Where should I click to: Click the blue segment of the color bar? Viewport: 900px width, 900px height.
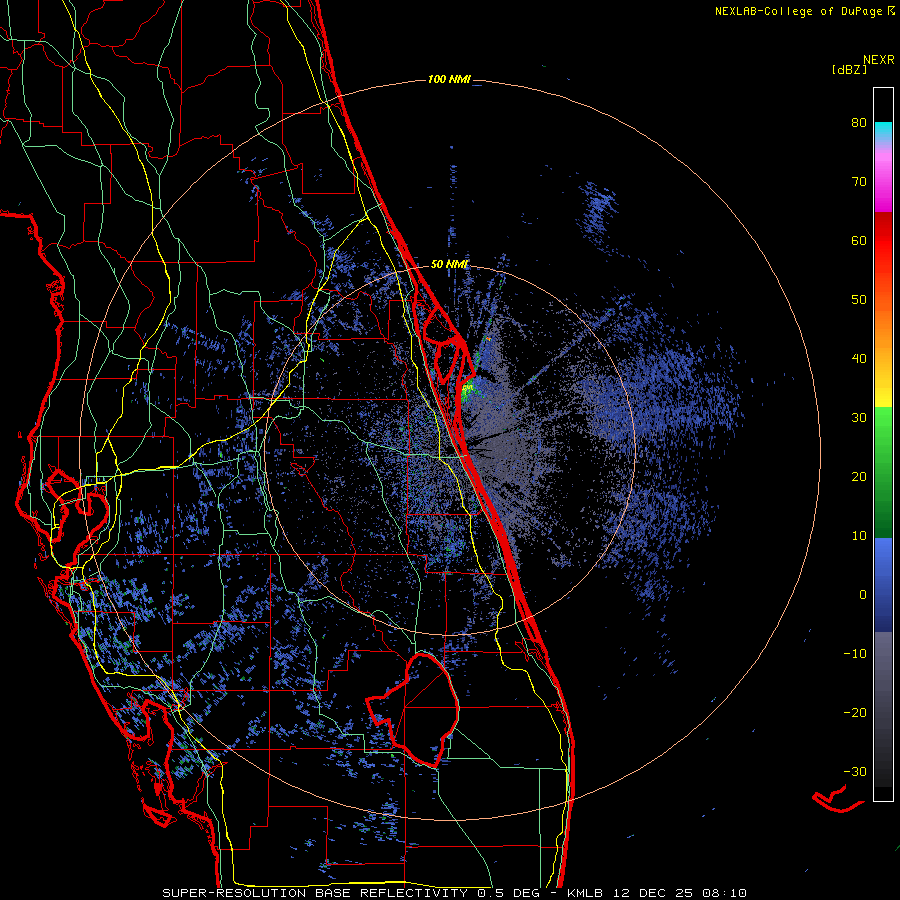coord(883,585)
